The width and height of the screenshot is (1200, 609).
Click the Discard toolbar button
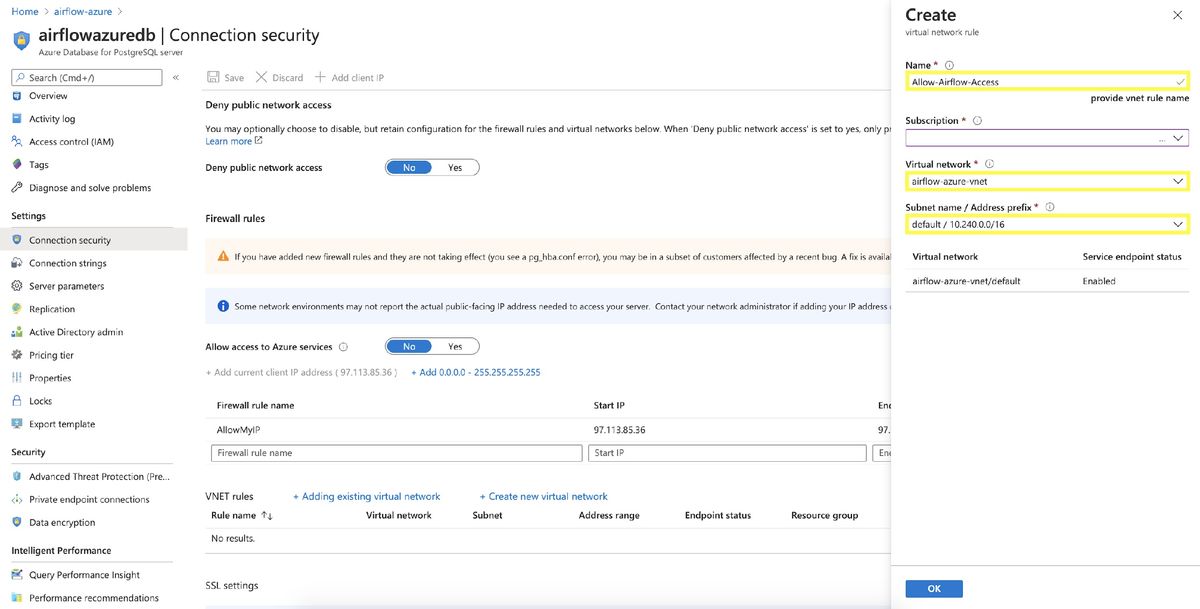click(279, 77)
